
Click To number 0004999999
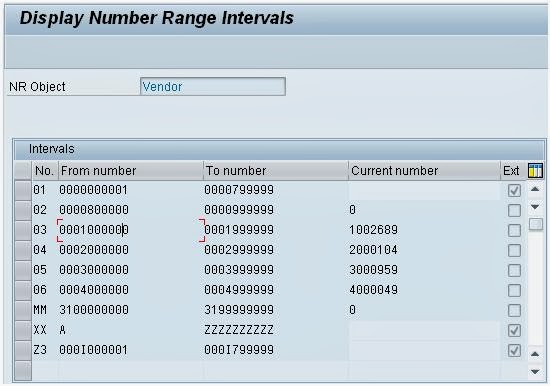(x=239, y=290)
